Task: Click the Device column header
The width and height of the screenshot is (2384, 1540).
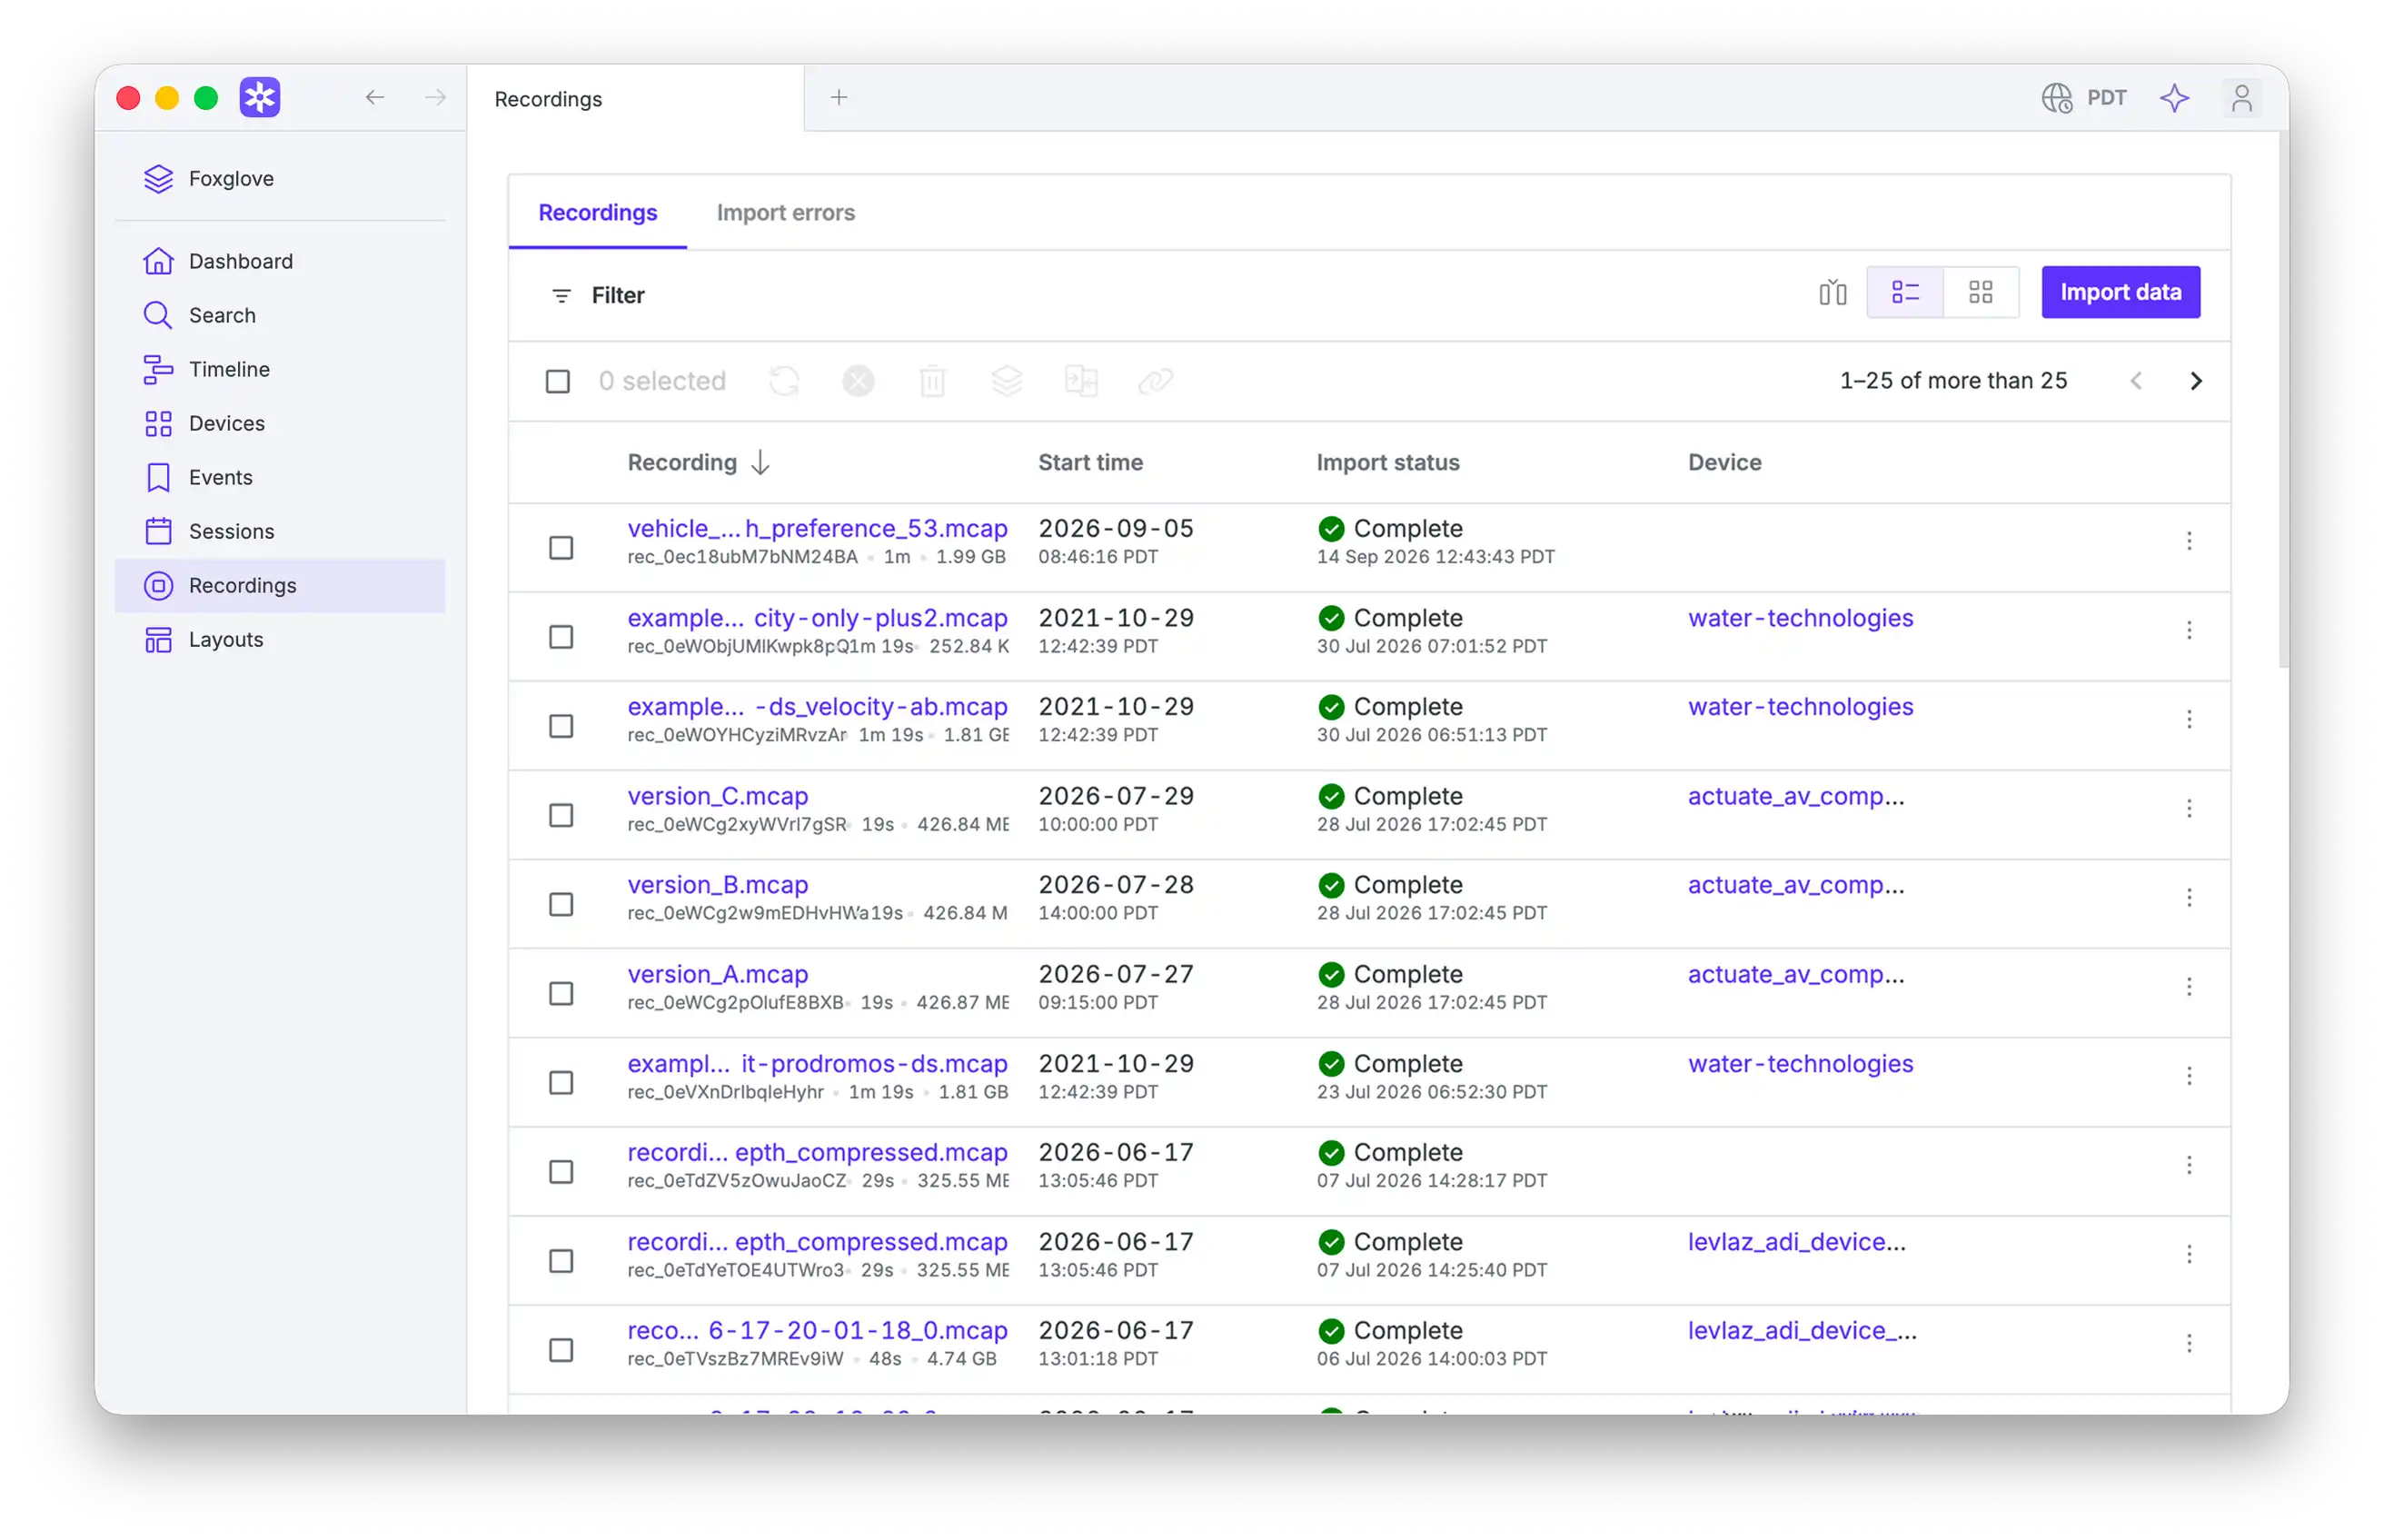Action: coord(1724,462)
